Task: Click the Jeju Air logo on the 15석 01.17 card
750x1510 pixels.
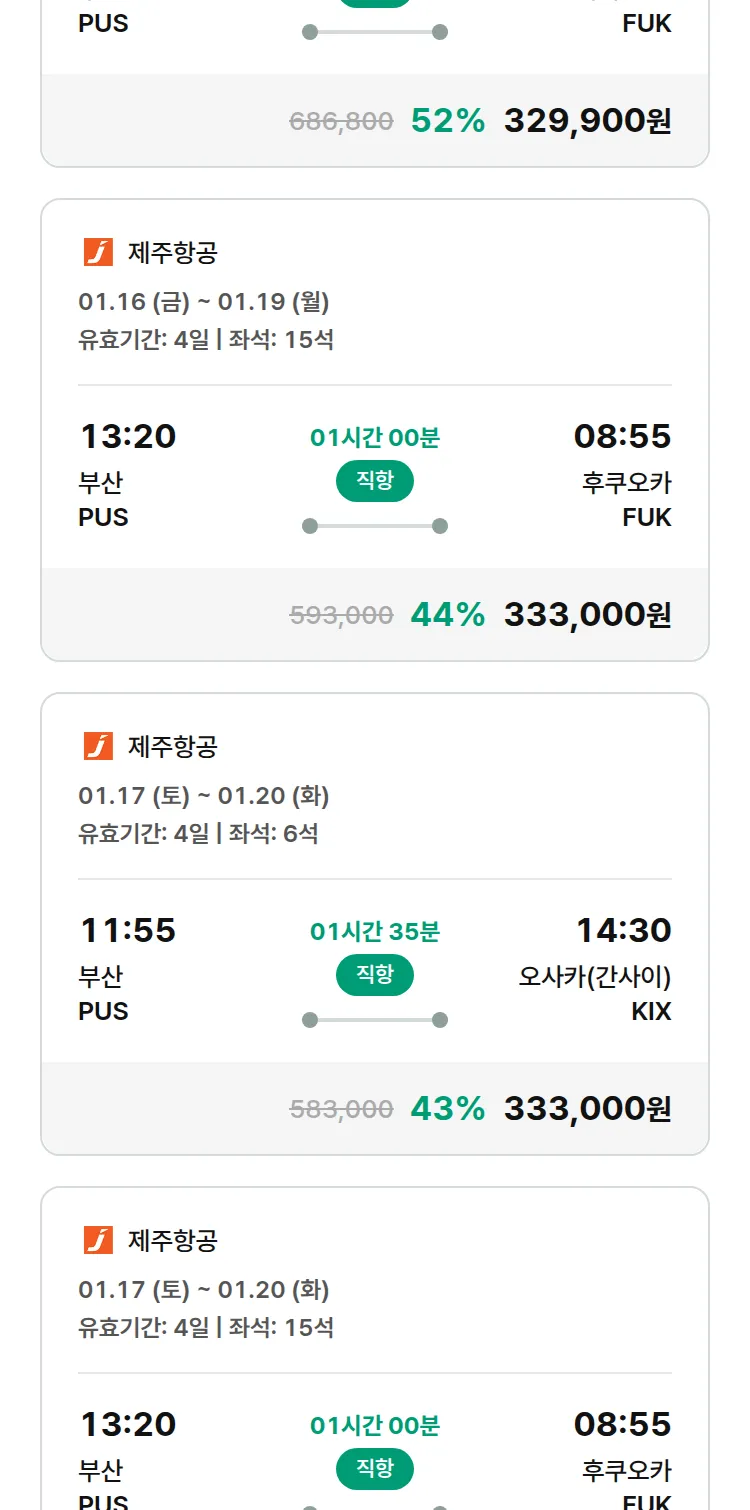Action: click(98, 1241)
